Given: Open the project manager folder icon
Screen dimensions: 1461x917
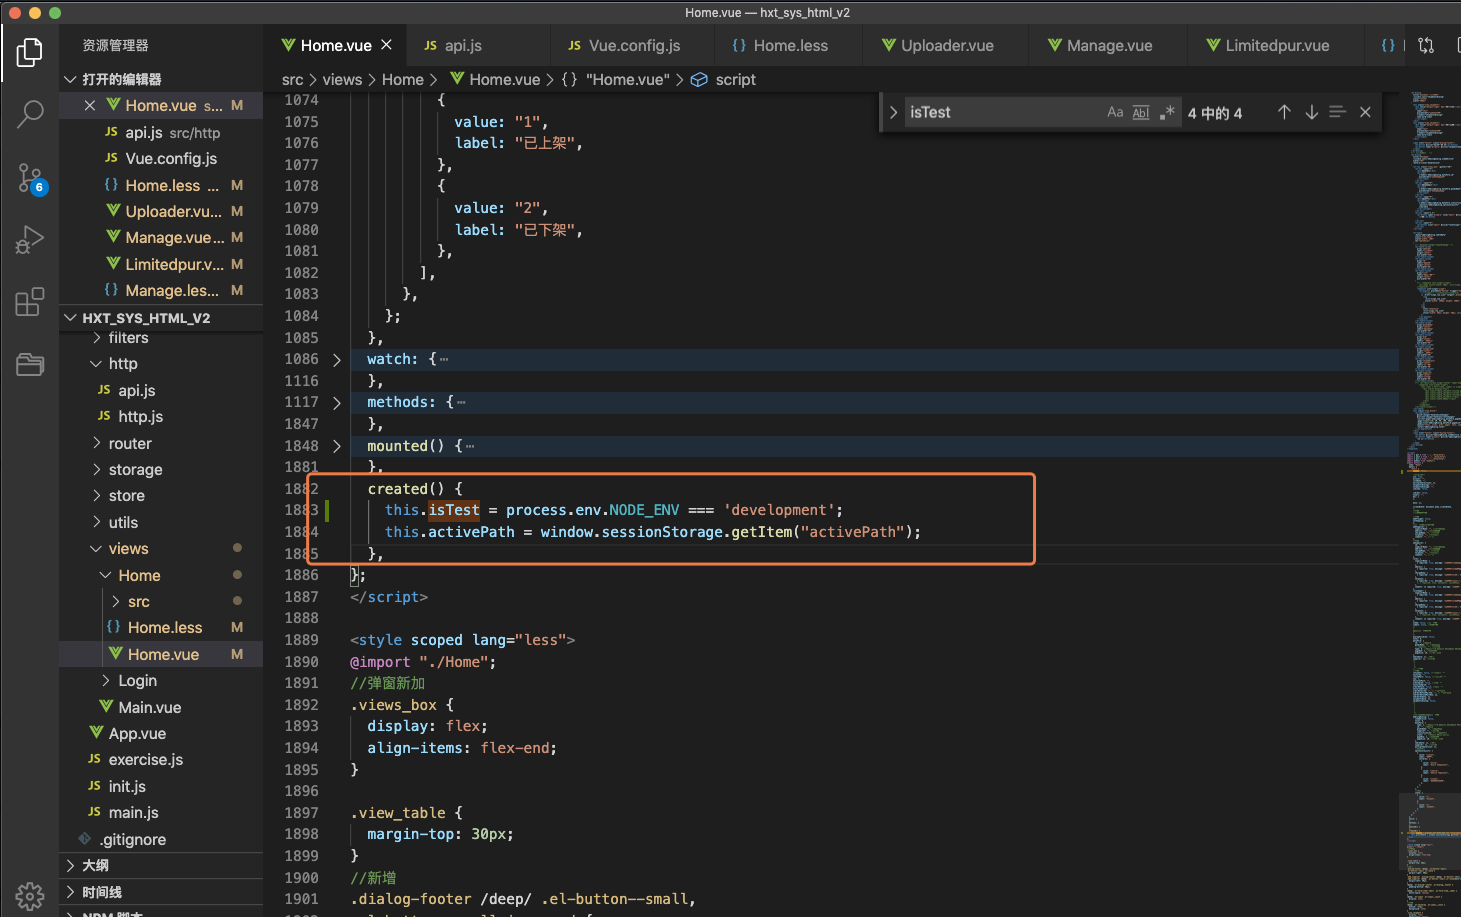Looking at the screenshot, I should pyautogui.click(x=30, y=364).
